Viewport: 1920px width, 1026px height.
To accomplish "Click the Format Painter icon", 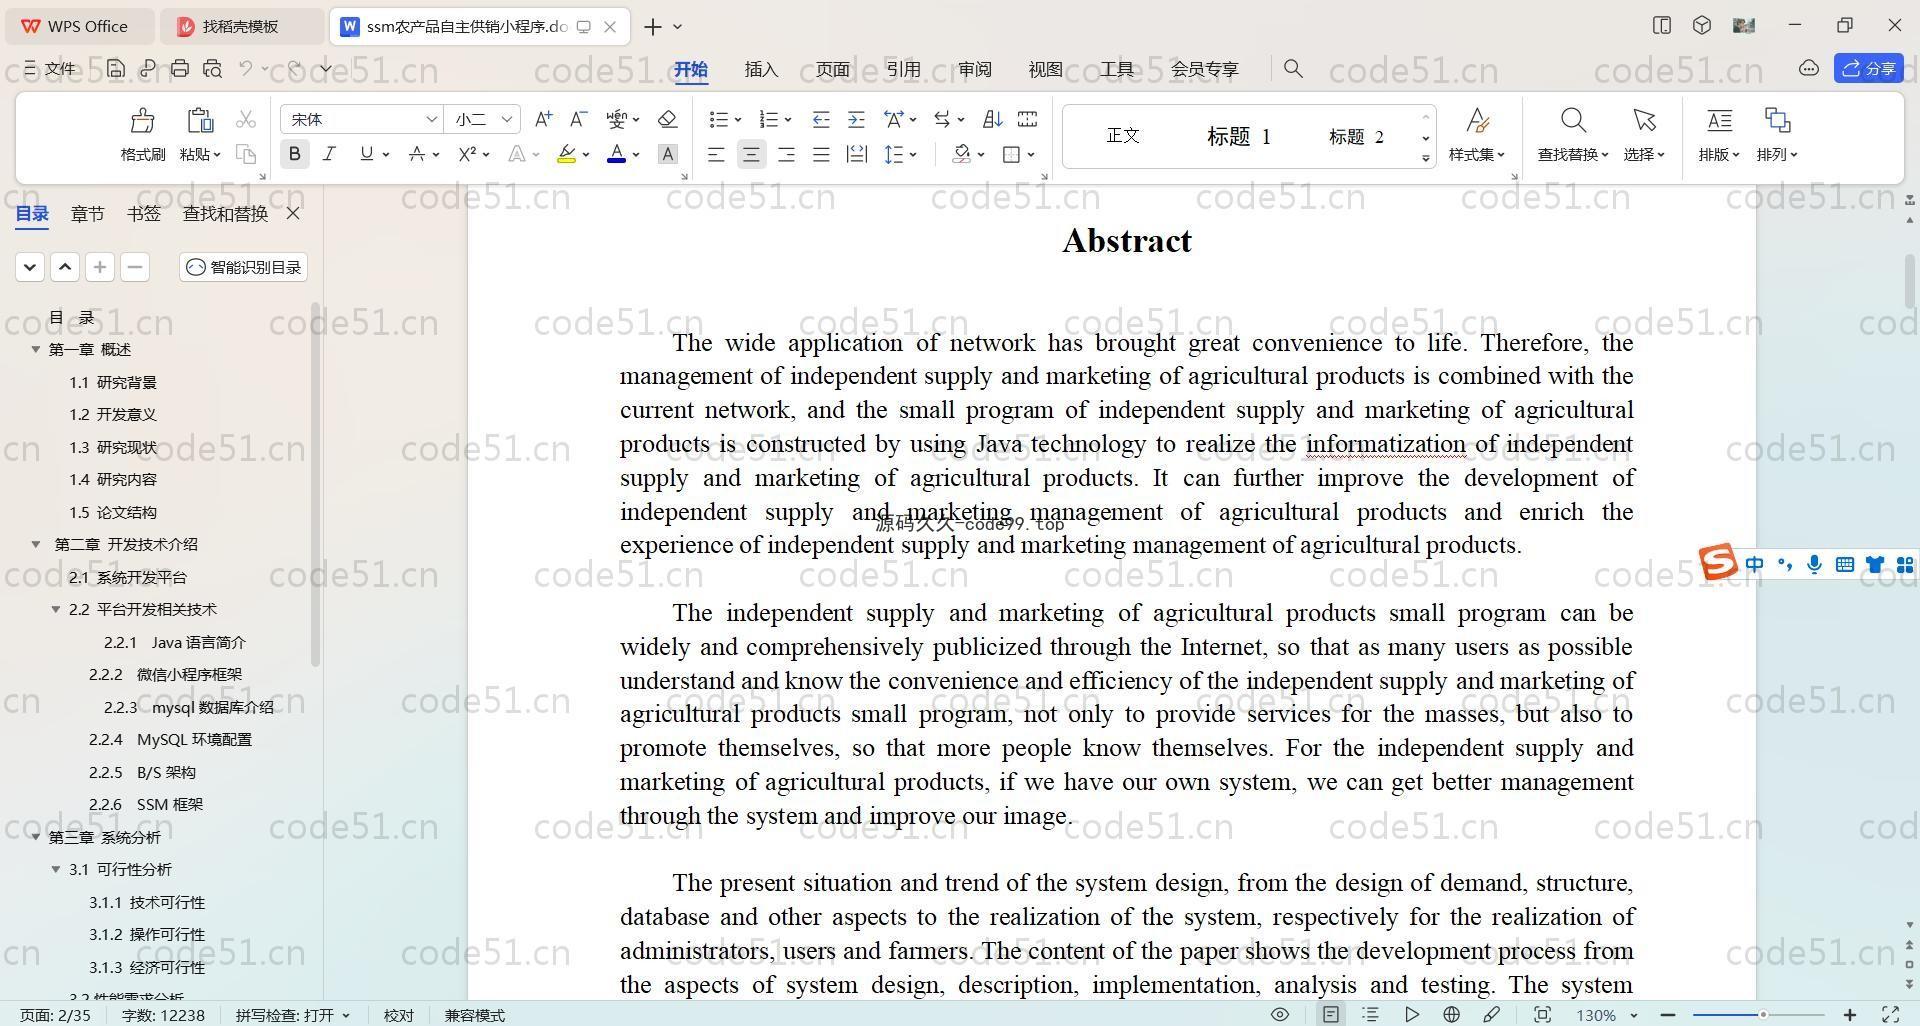I will pos(142,121).
